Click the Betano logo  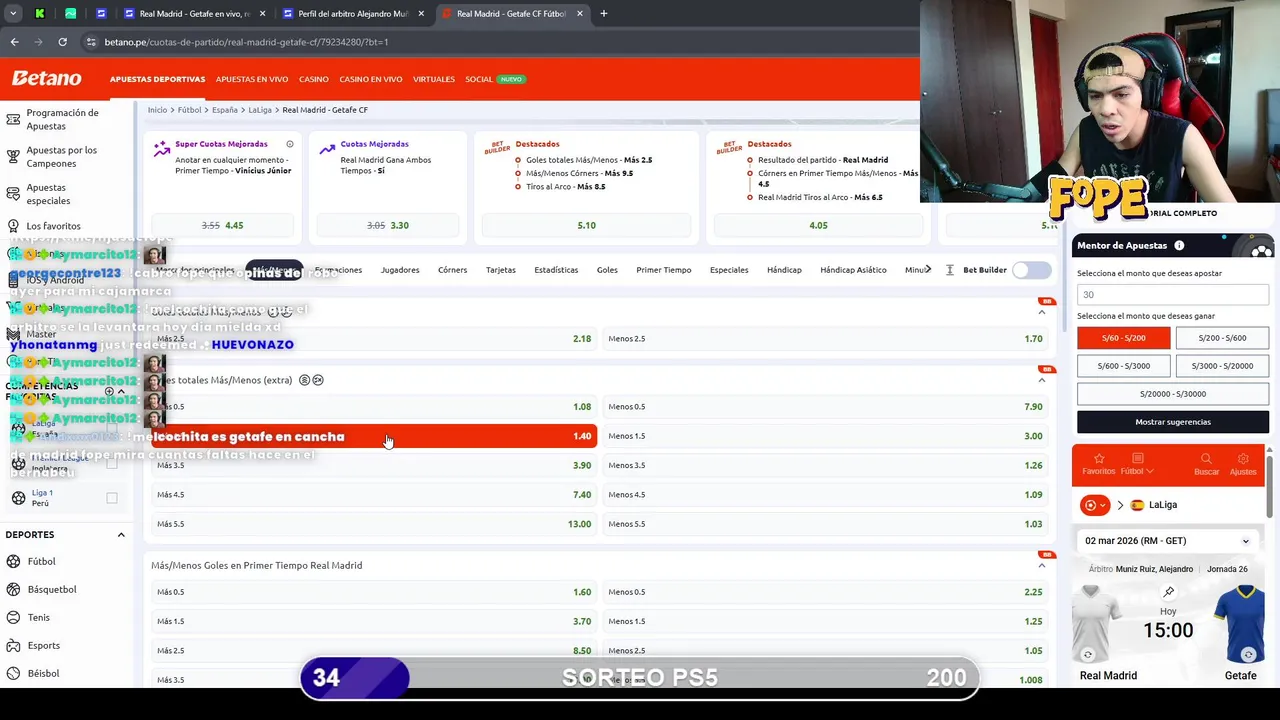pos(46,78)
